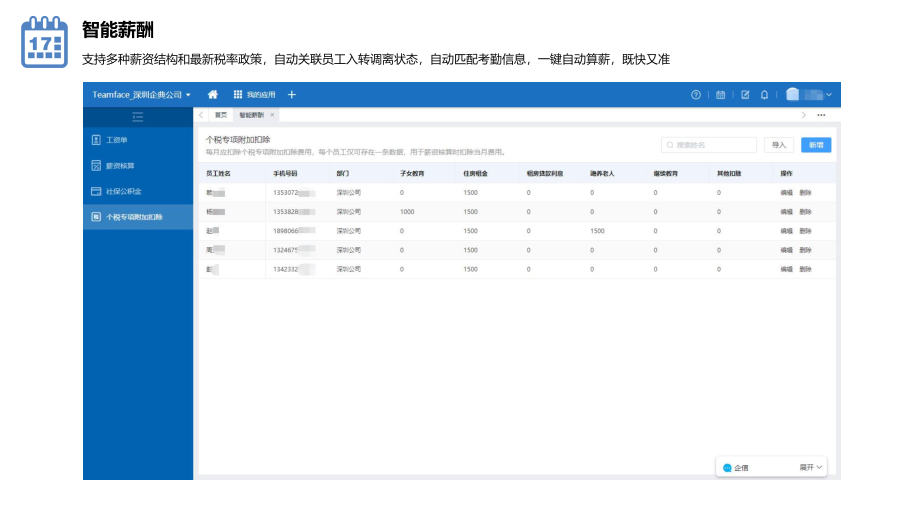The width and height of the screenshot is (899, 505).
Task: Edit the row with phone 1342332
Action: point(787,269)
